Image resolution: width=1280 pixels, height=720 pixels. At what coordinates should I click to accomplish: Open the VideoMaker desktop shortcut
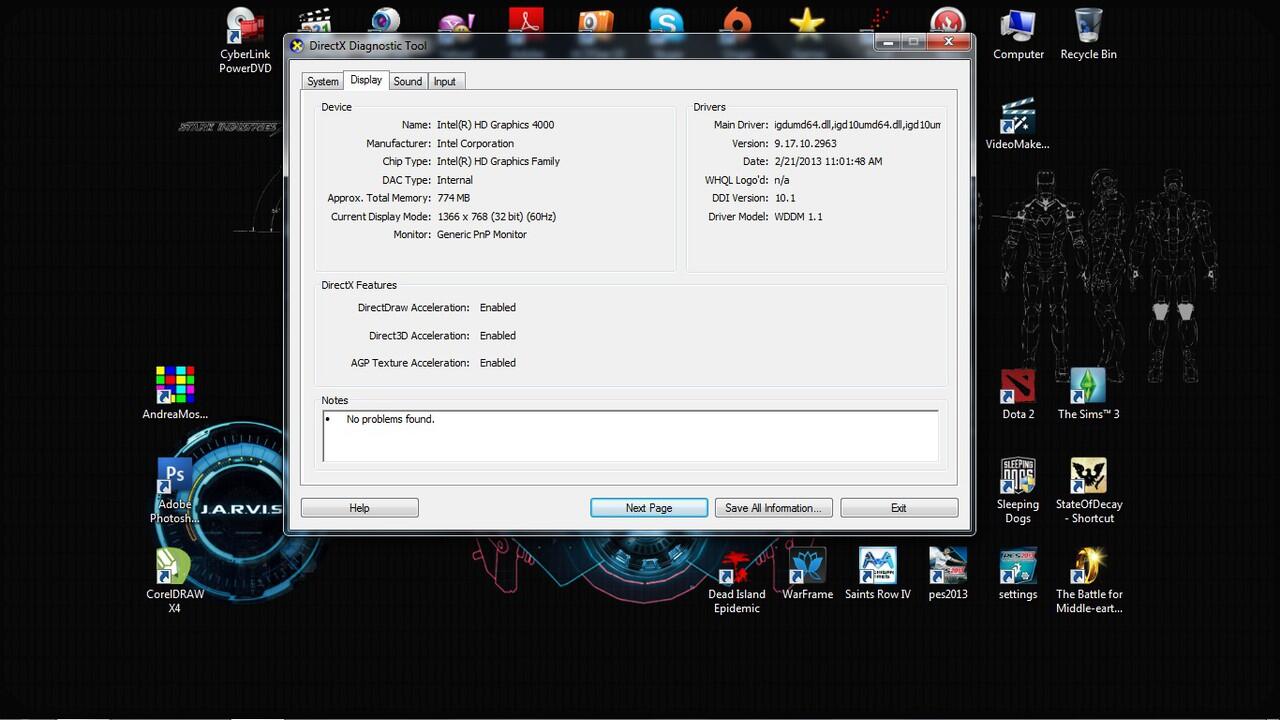(1017, 124)
